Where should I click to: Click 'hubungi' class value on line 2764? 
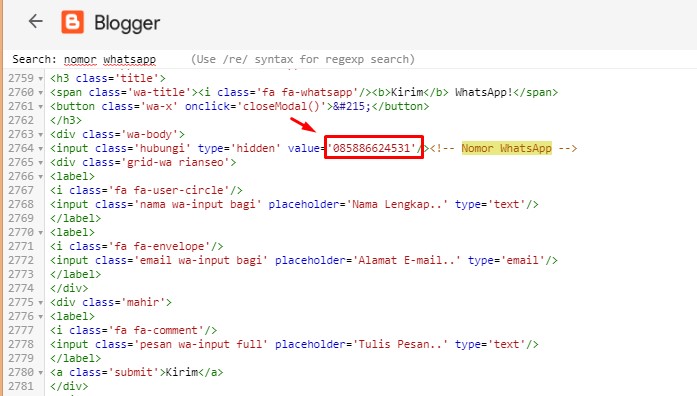(x=162, y=148)
